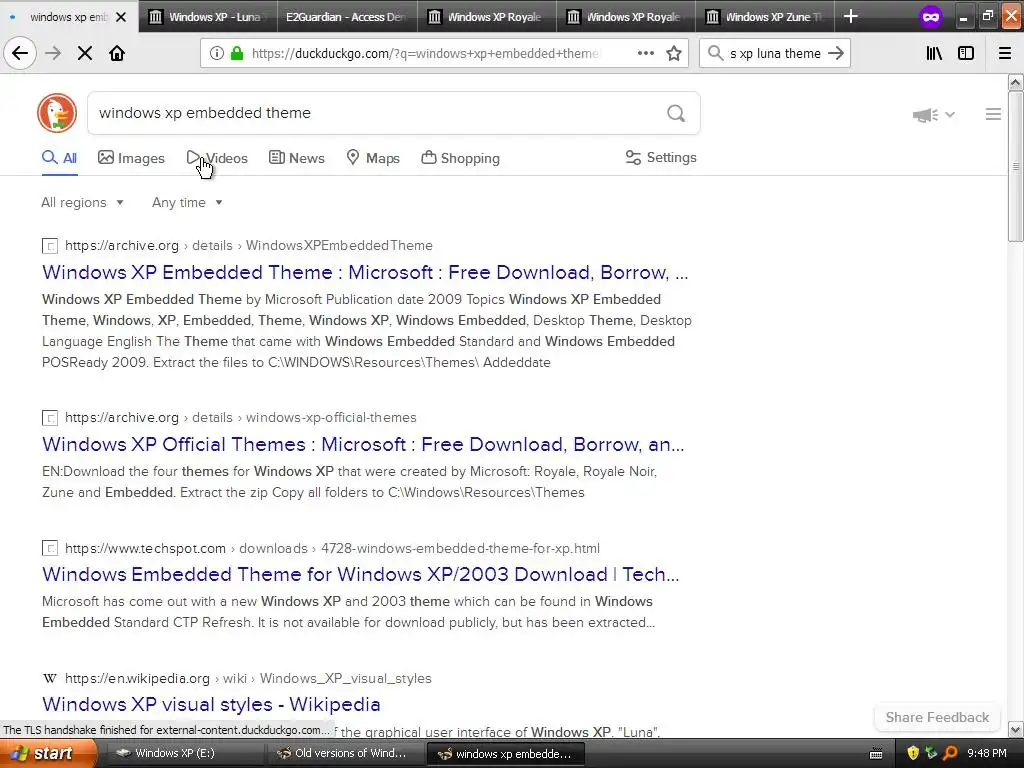Open Windows XP Official Themes result
Viewport: 1024px width, 768px height.
[363, 445]
